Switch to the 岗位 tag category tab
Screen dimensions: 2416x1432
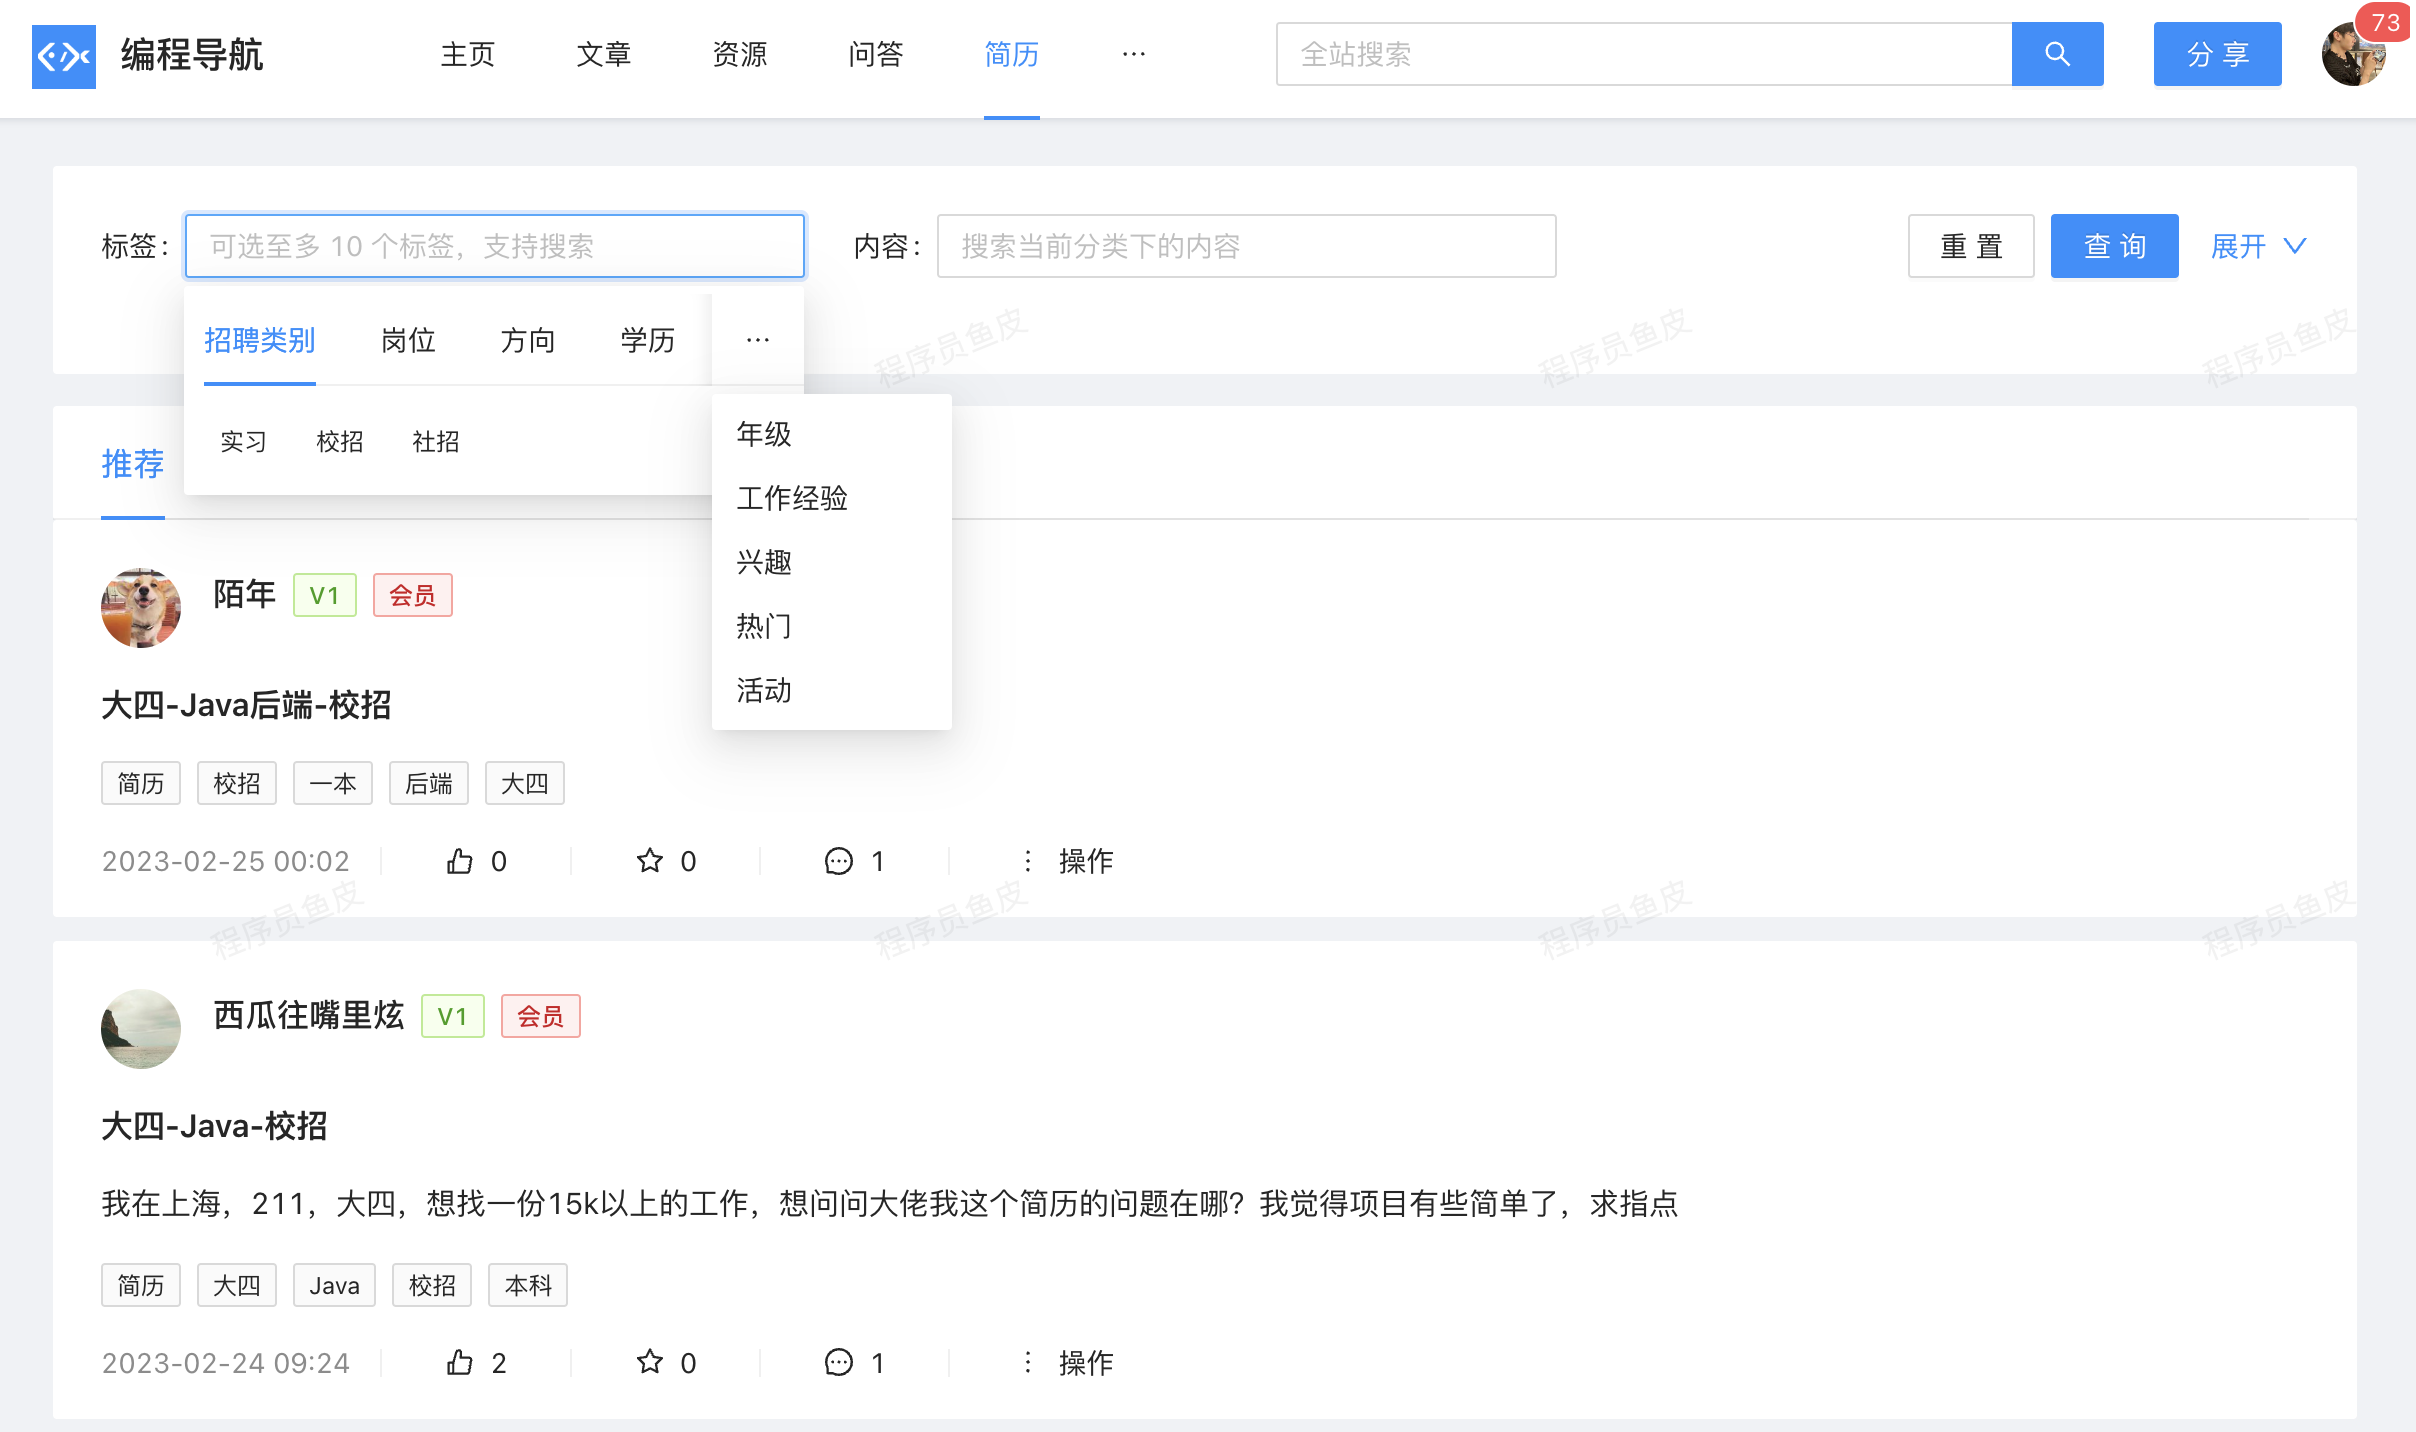tap(408, 341)
